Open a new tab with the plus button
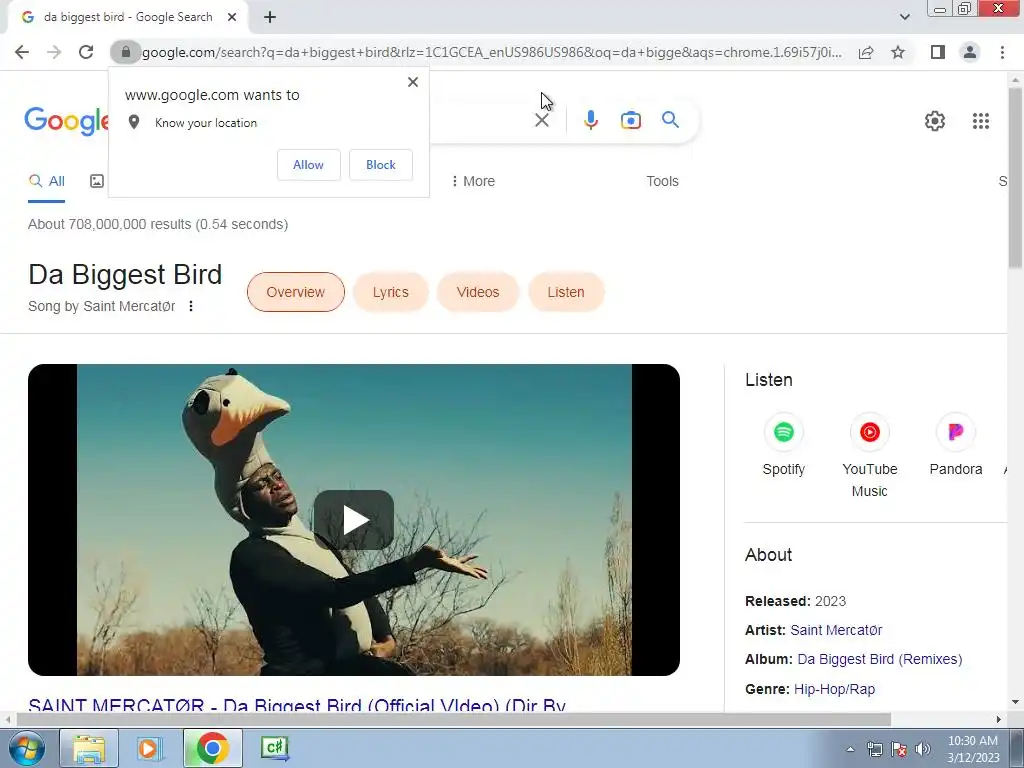 270,17
